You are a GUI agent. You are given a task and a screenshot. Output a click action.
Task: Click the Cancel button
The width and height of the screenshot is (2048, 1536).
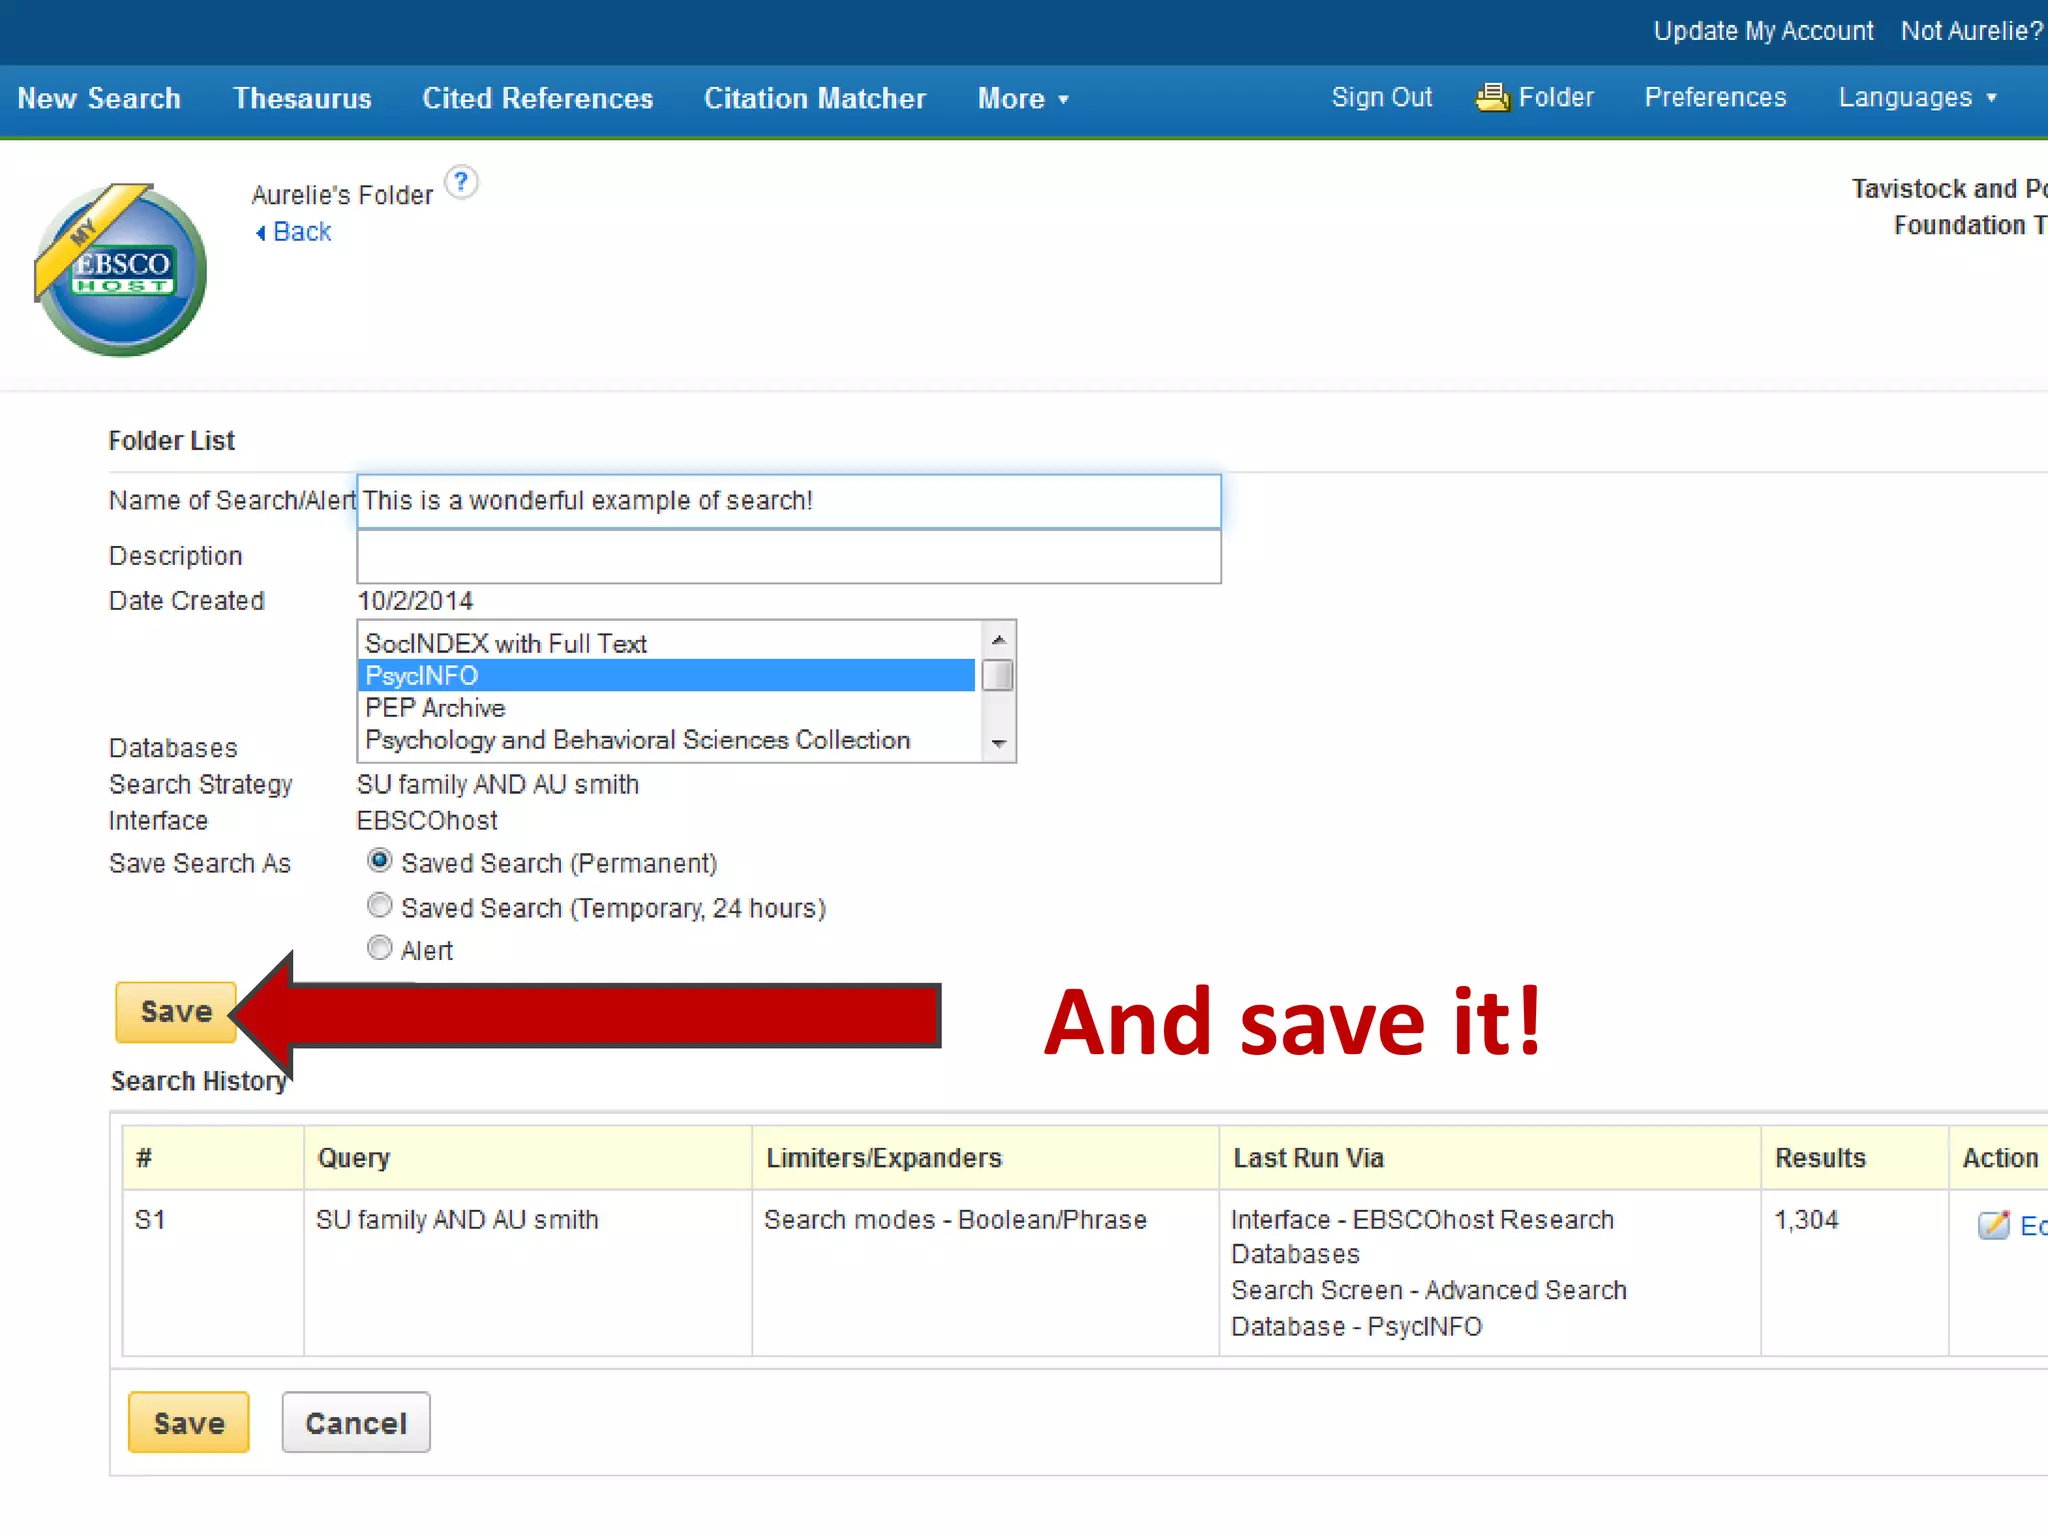[x=356, y=1423]
